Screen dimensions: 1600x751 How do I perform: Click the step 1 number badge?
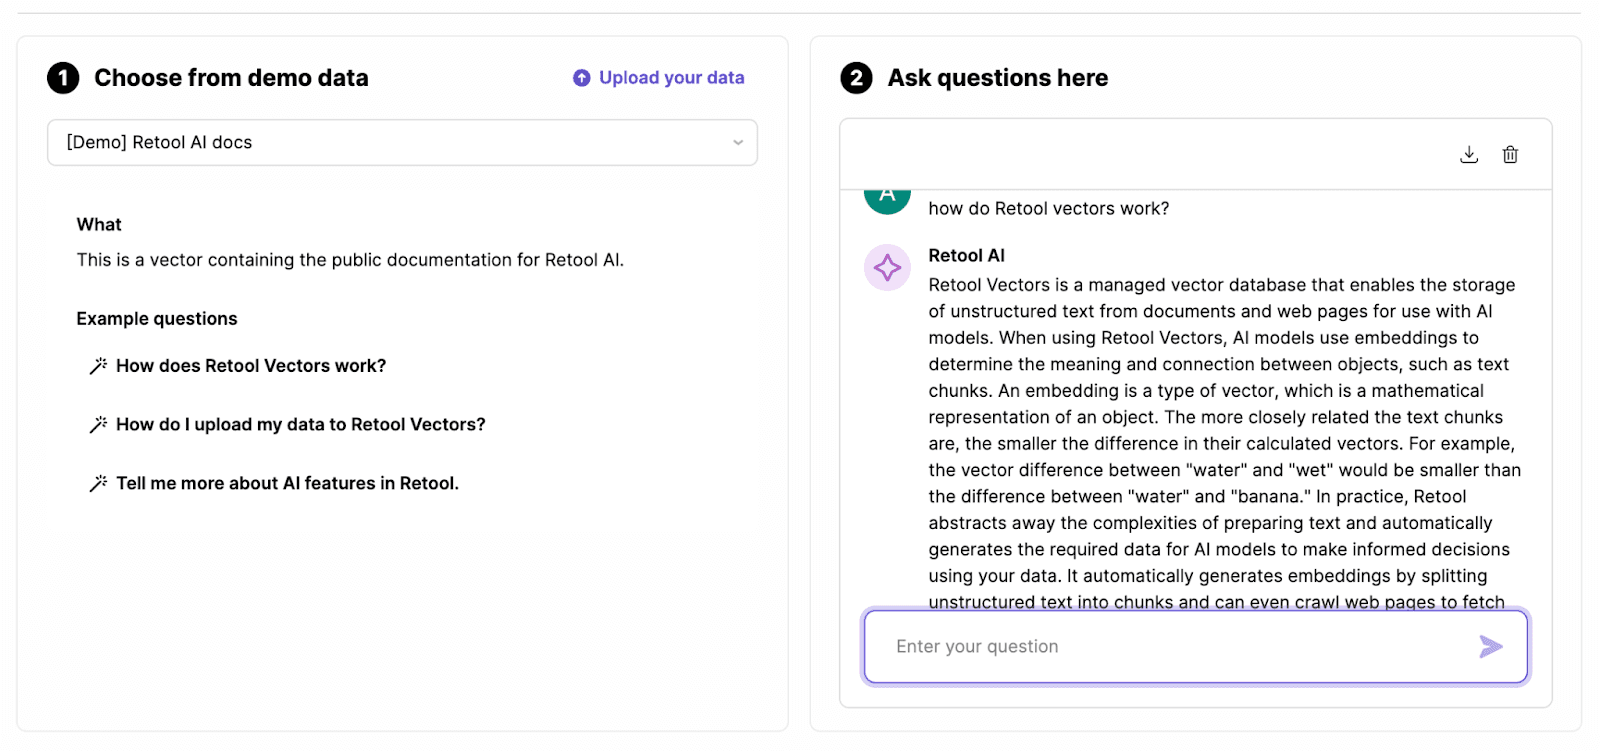(x=63, y=78)
